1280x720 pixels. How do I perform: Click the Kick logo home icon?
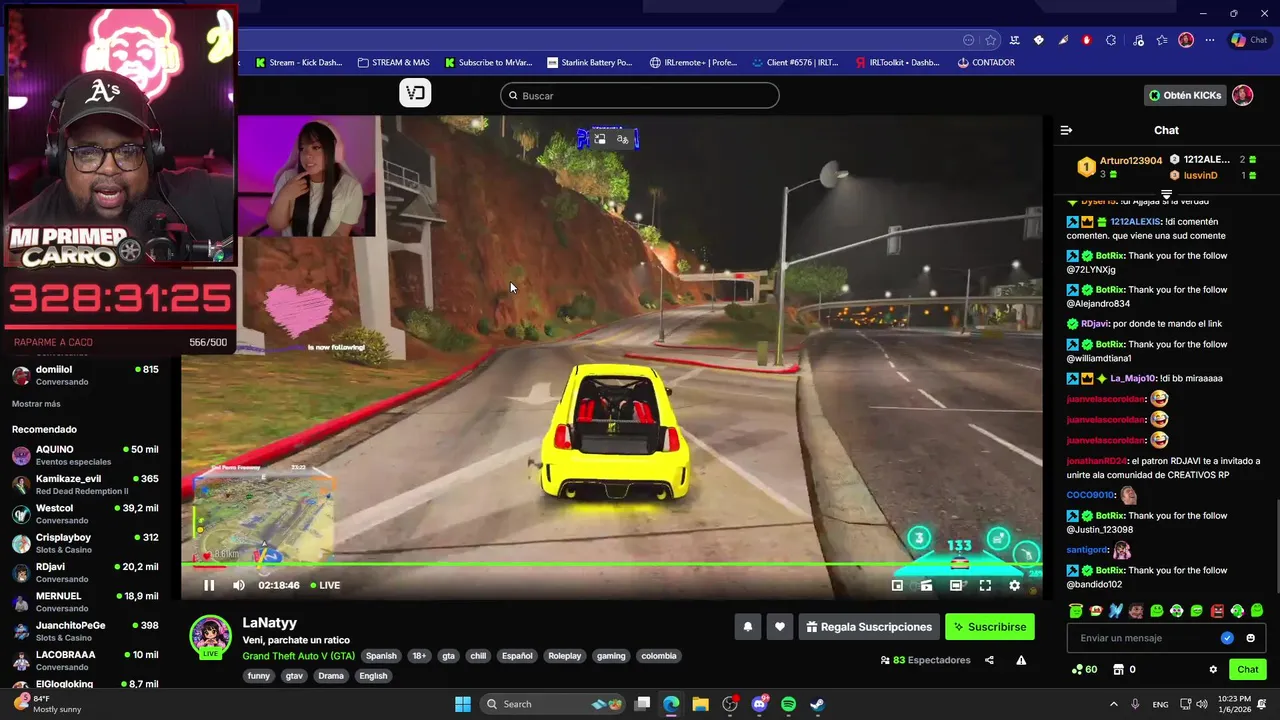tap(415, 93)
